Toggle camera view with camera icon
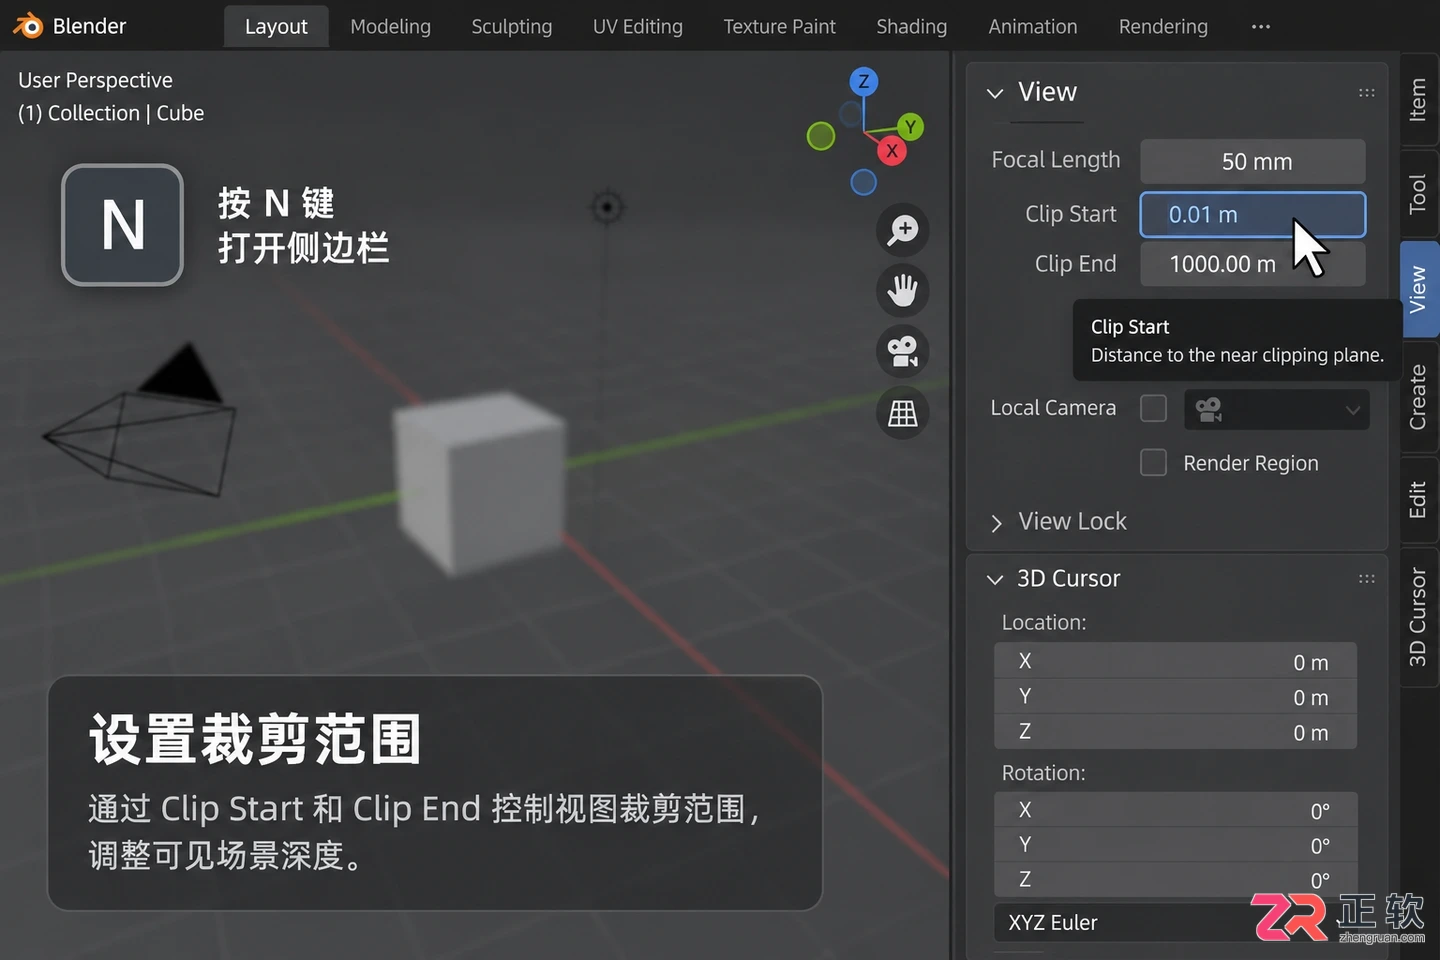Image resolution: width=1440 pixels, height=960 pixels. 903,352
